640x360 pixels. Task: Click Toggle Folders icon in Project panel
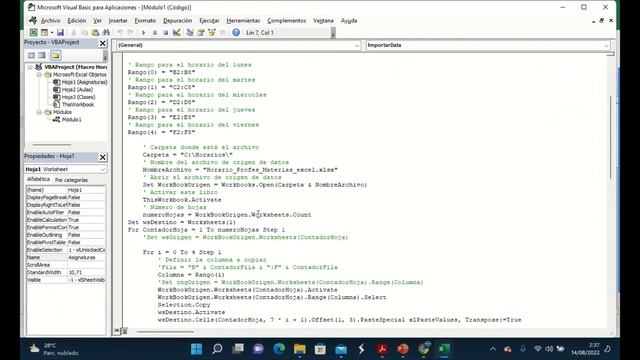56,55
